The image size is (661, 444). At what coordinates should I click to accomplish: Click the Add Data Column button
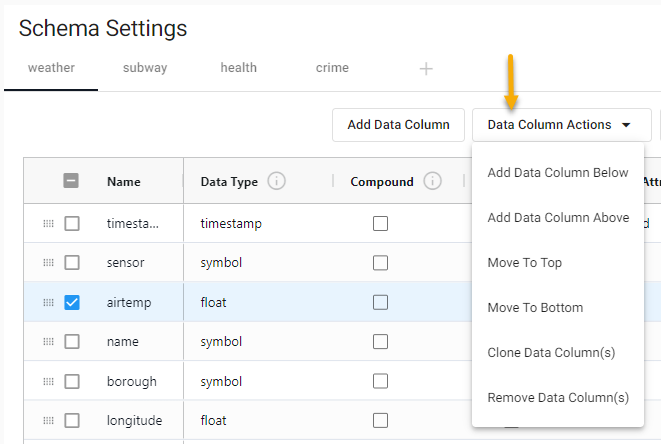click(398, 125)
